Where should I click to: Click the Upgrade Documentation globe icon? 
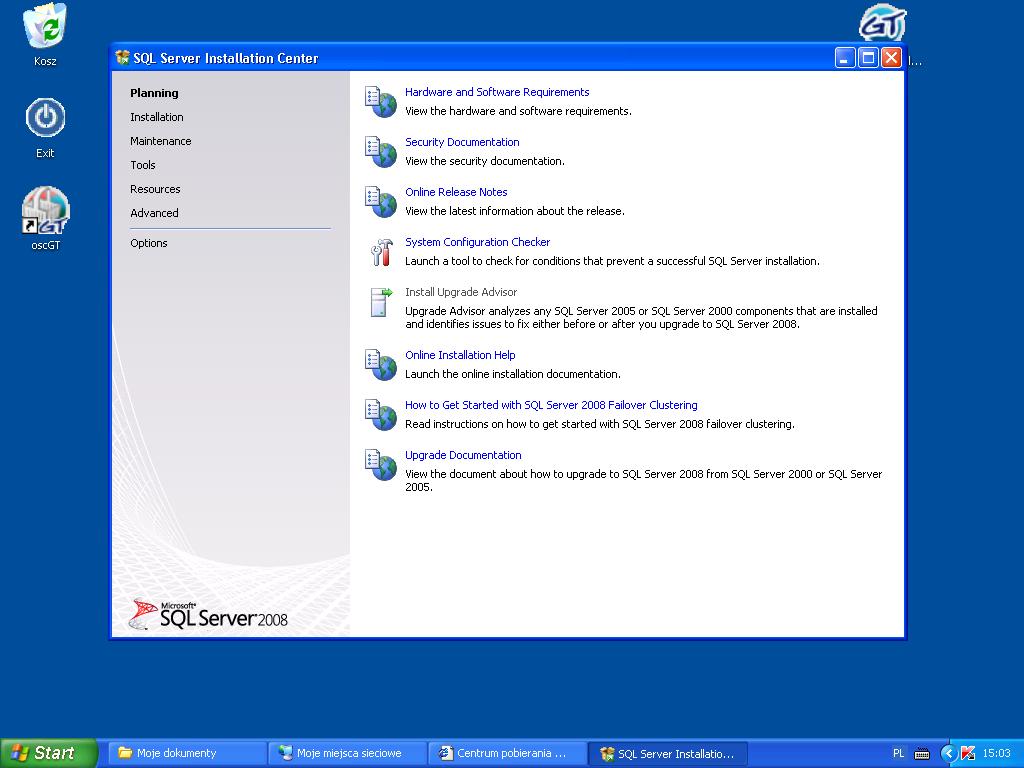click(x=381, y=465)
